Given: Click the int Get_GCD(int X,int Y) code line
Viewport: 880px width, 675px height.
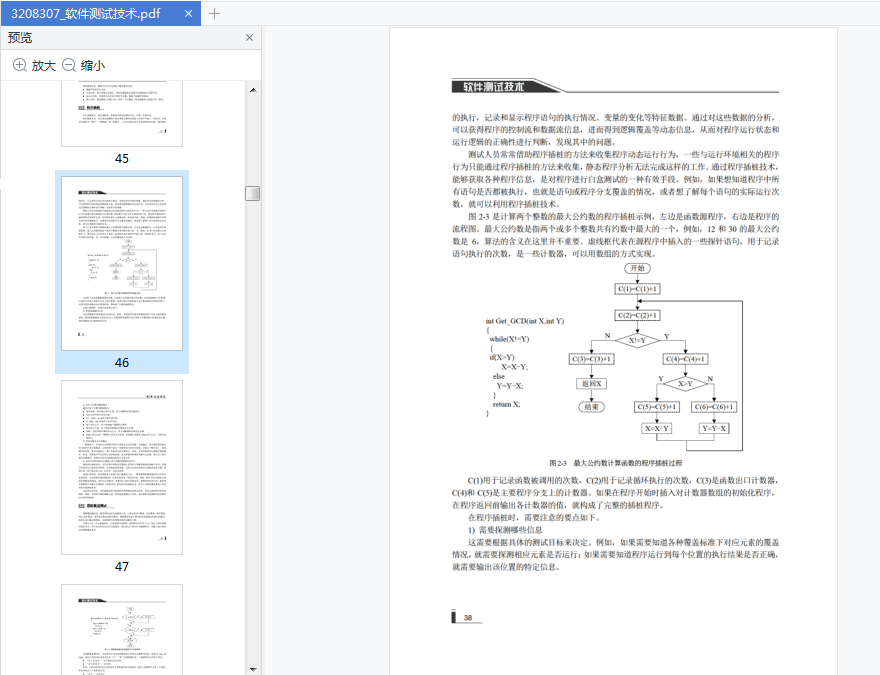Looking at the screenshot, I should coord(525,321).
